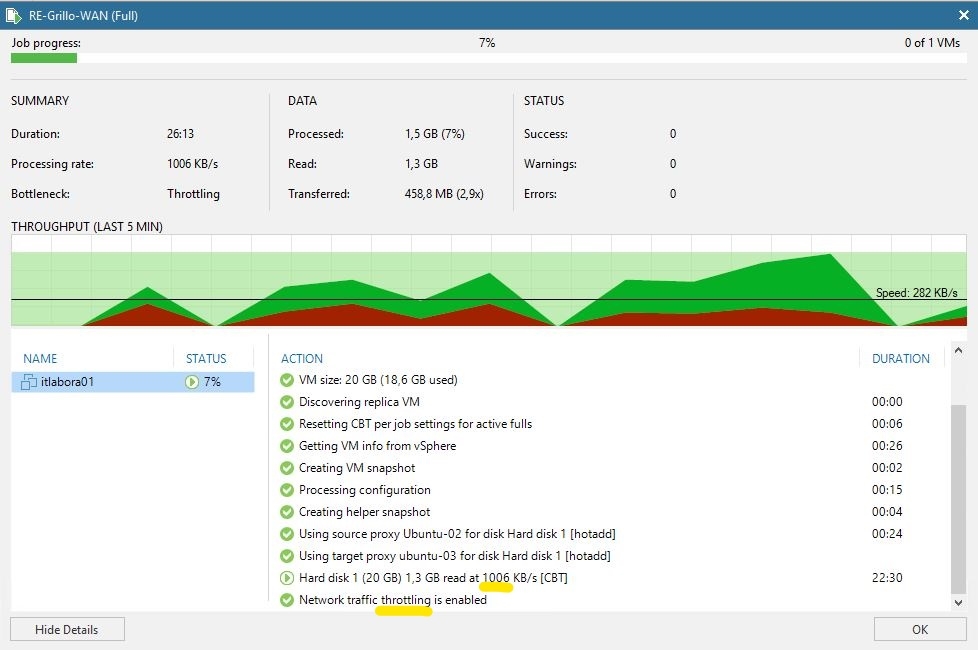Sort by the NAME column header
978x650 pixels.
point(40,359)
